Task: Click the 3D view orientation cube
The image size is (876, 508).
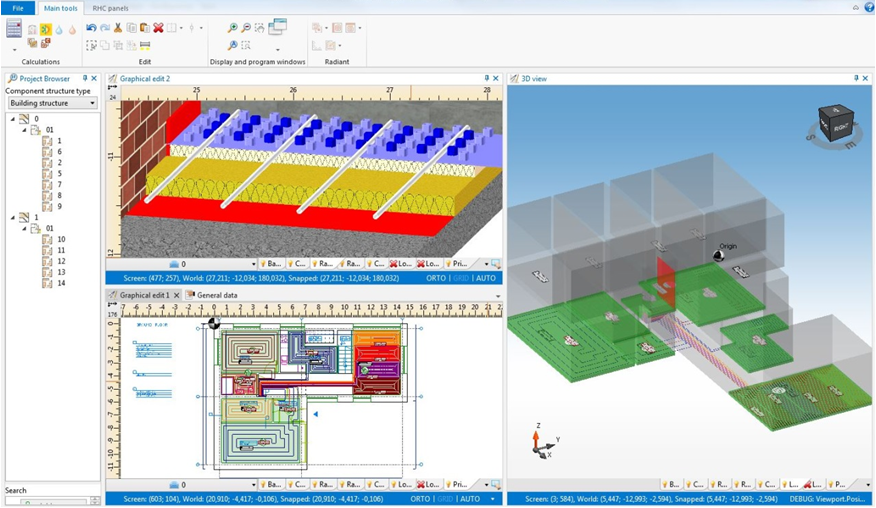Action: pyautogui.click(x=836, y=124)
